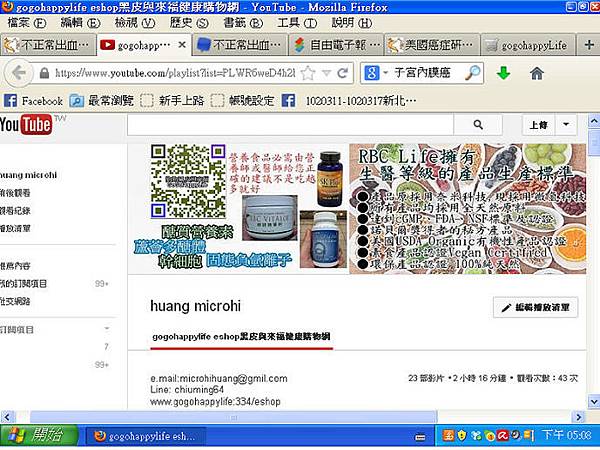This screenshot has width=600, height=450.
Task: Go to home page via house icon
Action: click(536, 73)
